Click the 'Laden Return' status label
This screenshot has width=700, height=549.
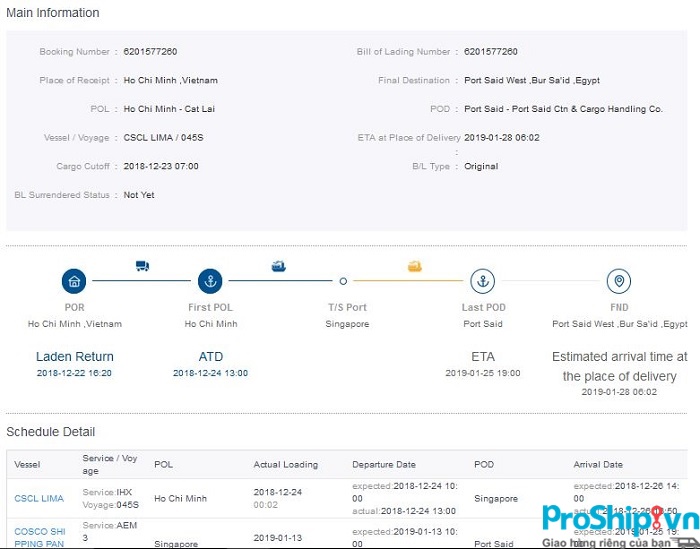click(75, 357)
